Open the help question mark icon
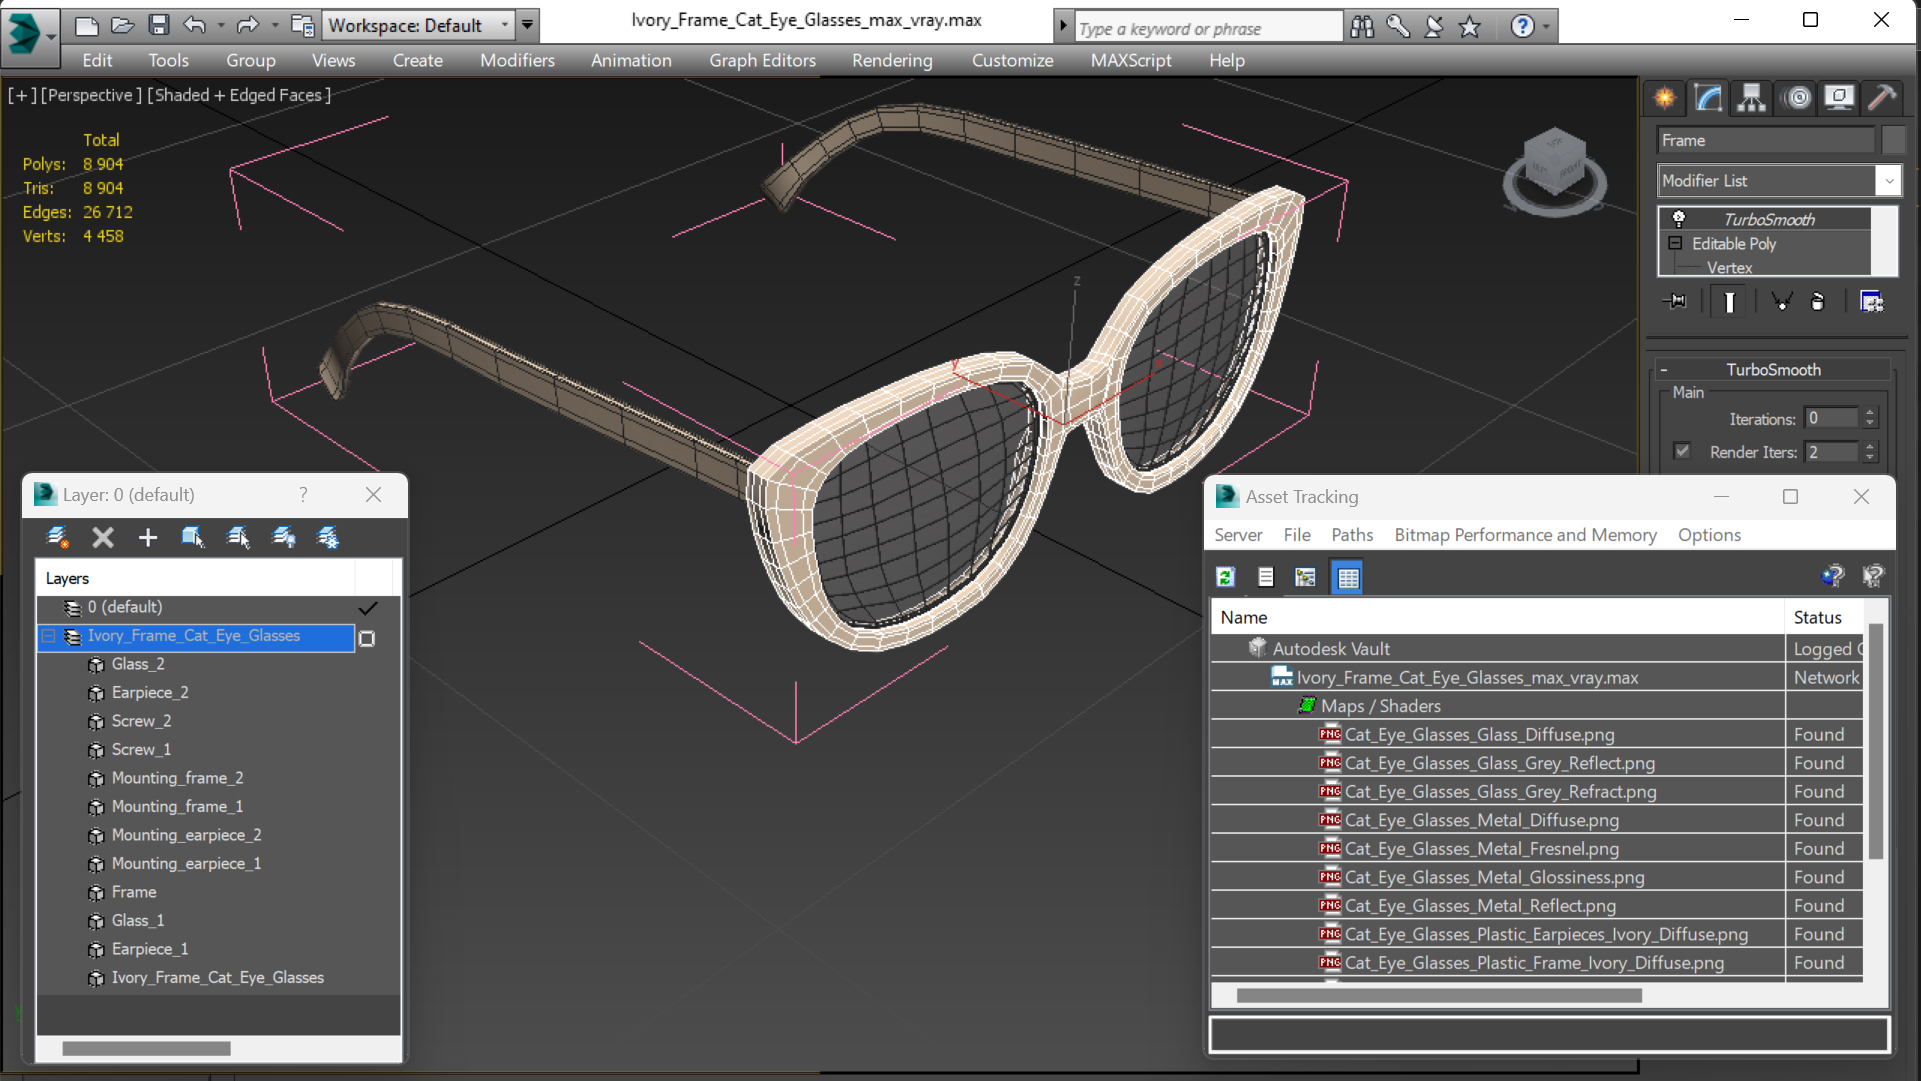Image resolution: width=1921 pixels, height=1081 pixels. click(x=1522, y=27)
